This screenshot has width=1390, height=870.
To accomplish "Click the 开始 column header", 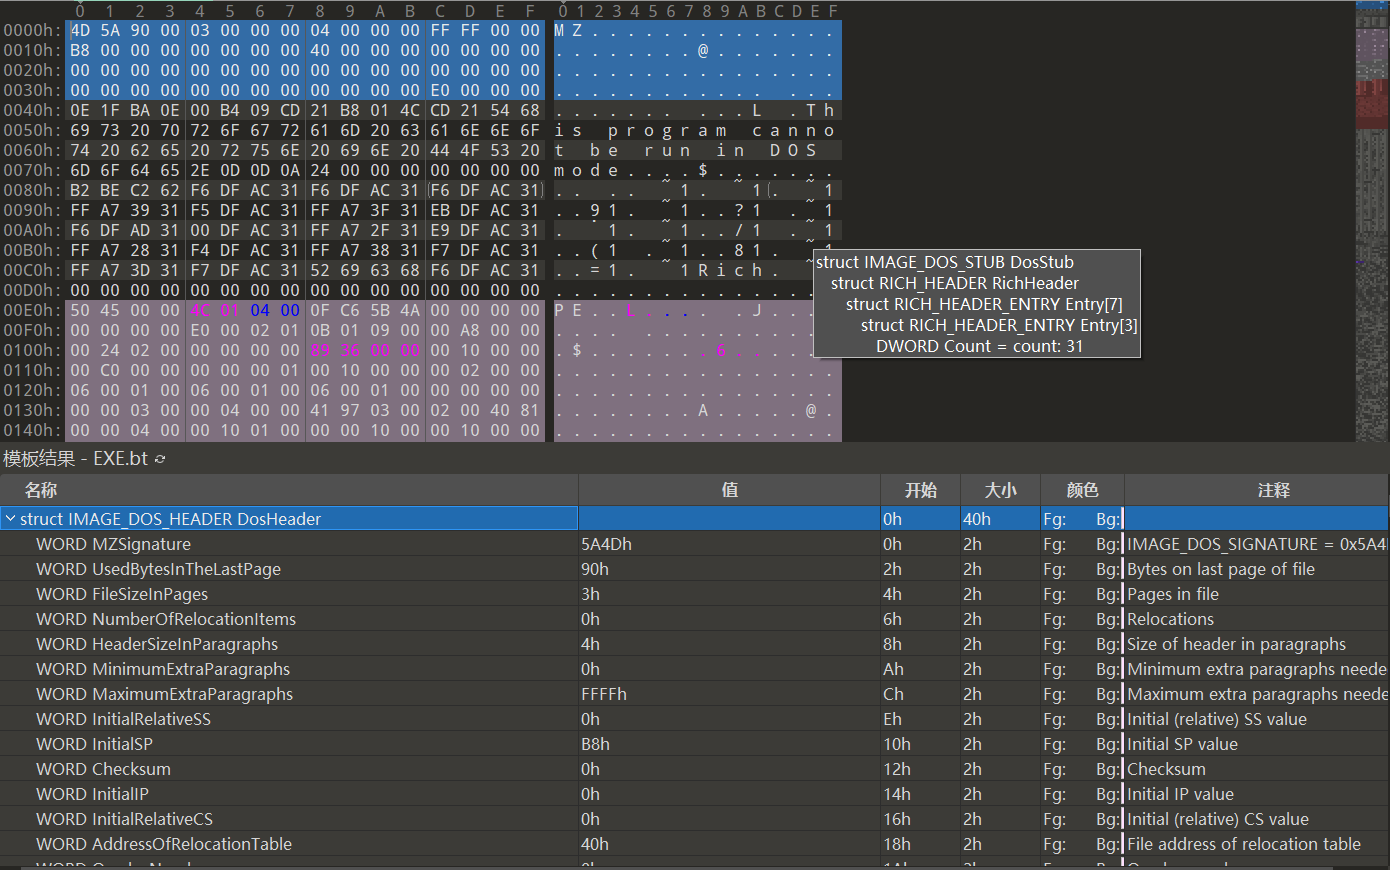I will tap(920, 490).
